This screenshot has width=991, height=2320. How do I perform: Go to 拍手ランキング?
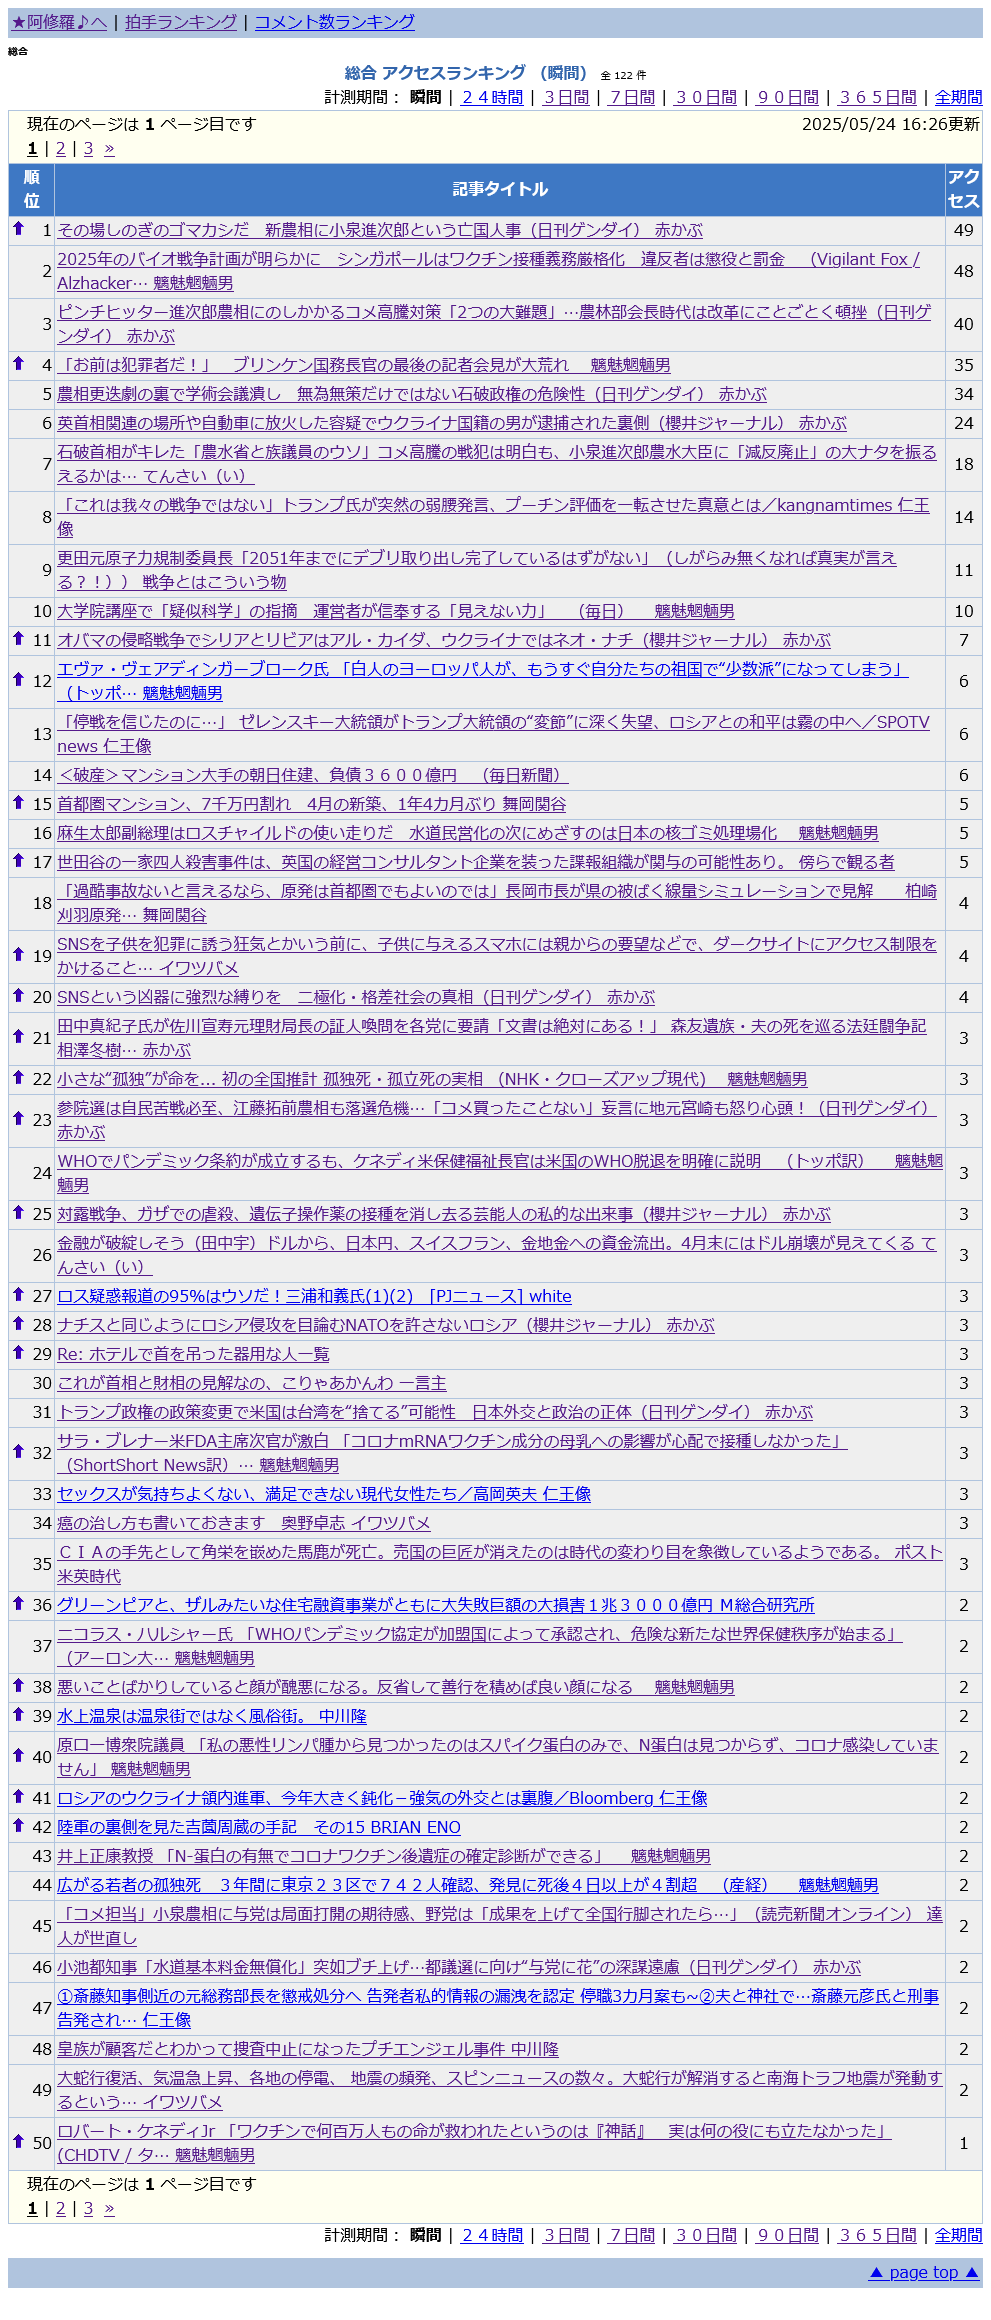tap(181, 22)
